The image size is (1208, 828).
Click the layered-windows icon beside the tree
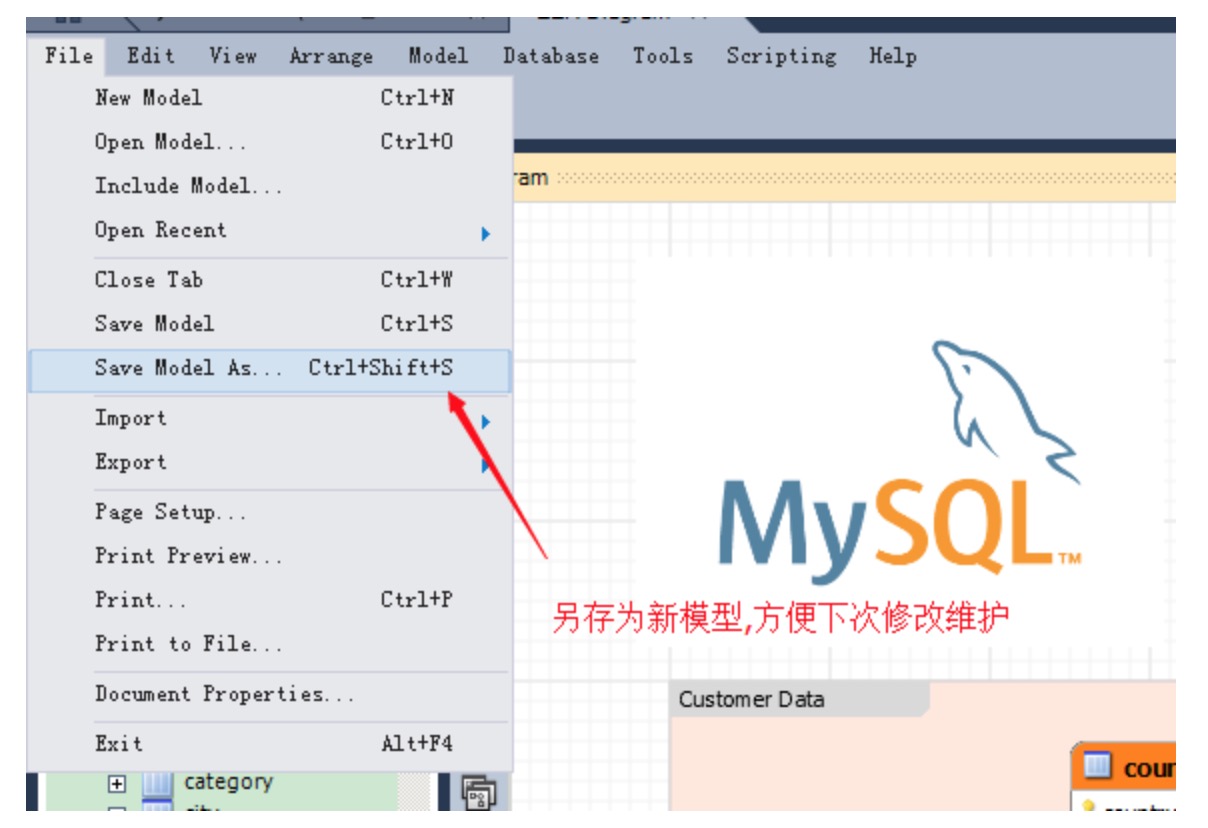478,792
